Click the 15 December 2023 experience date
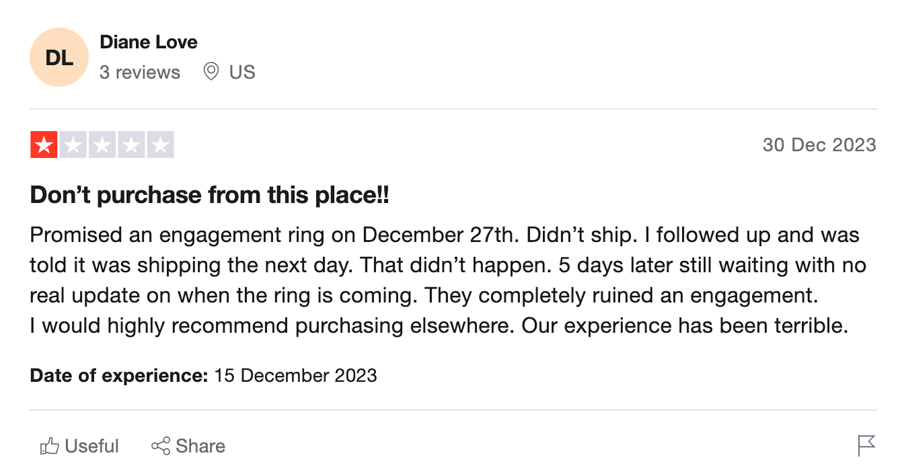Screen dimensions: 900x476 296,376
